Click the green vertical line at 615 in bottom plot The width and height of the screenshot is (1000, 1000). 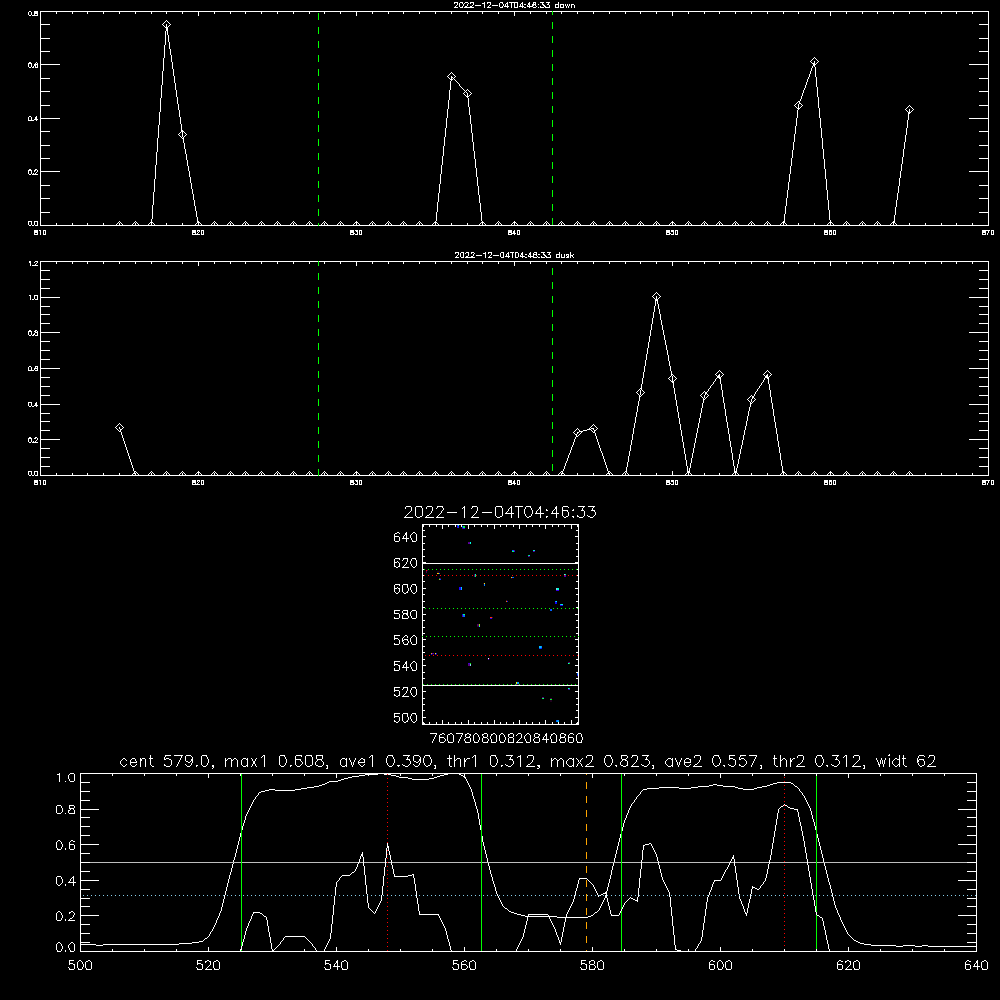(x=816, y=861)
